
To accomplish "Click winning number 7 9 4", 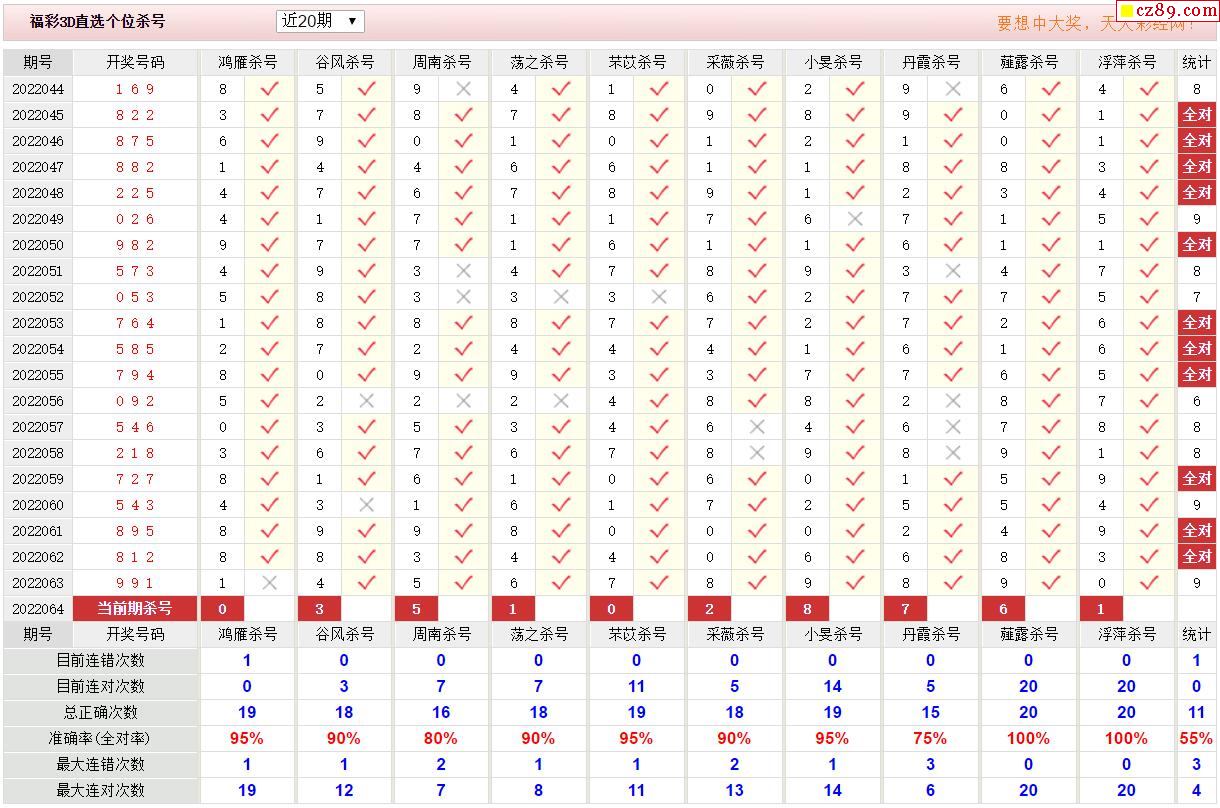I will pos(135,375).
